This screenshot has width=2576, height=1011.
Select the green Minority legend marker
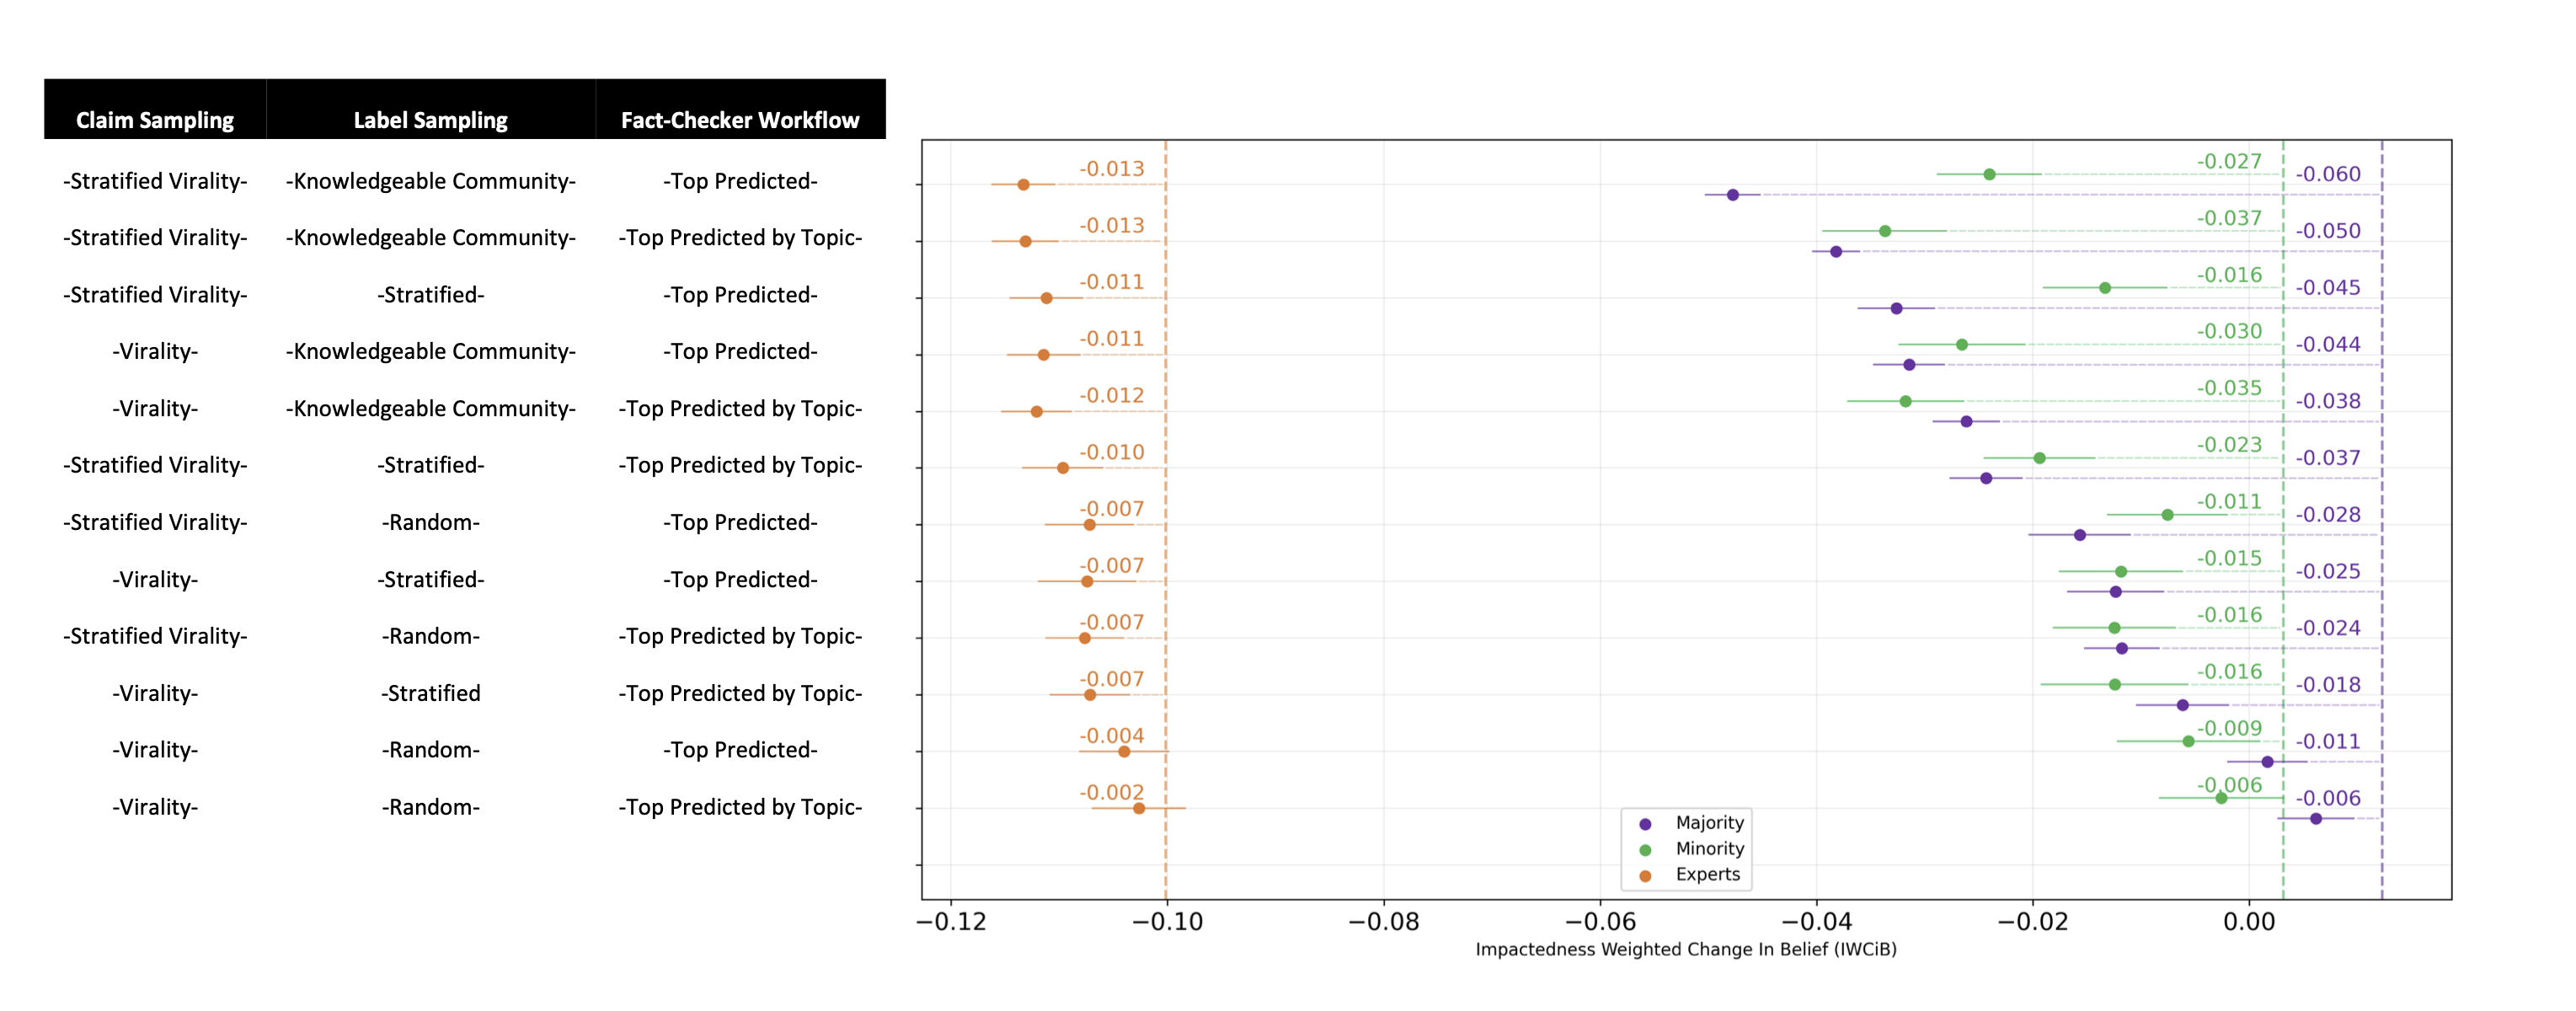pyautogui.click(x=1645, y=850)
